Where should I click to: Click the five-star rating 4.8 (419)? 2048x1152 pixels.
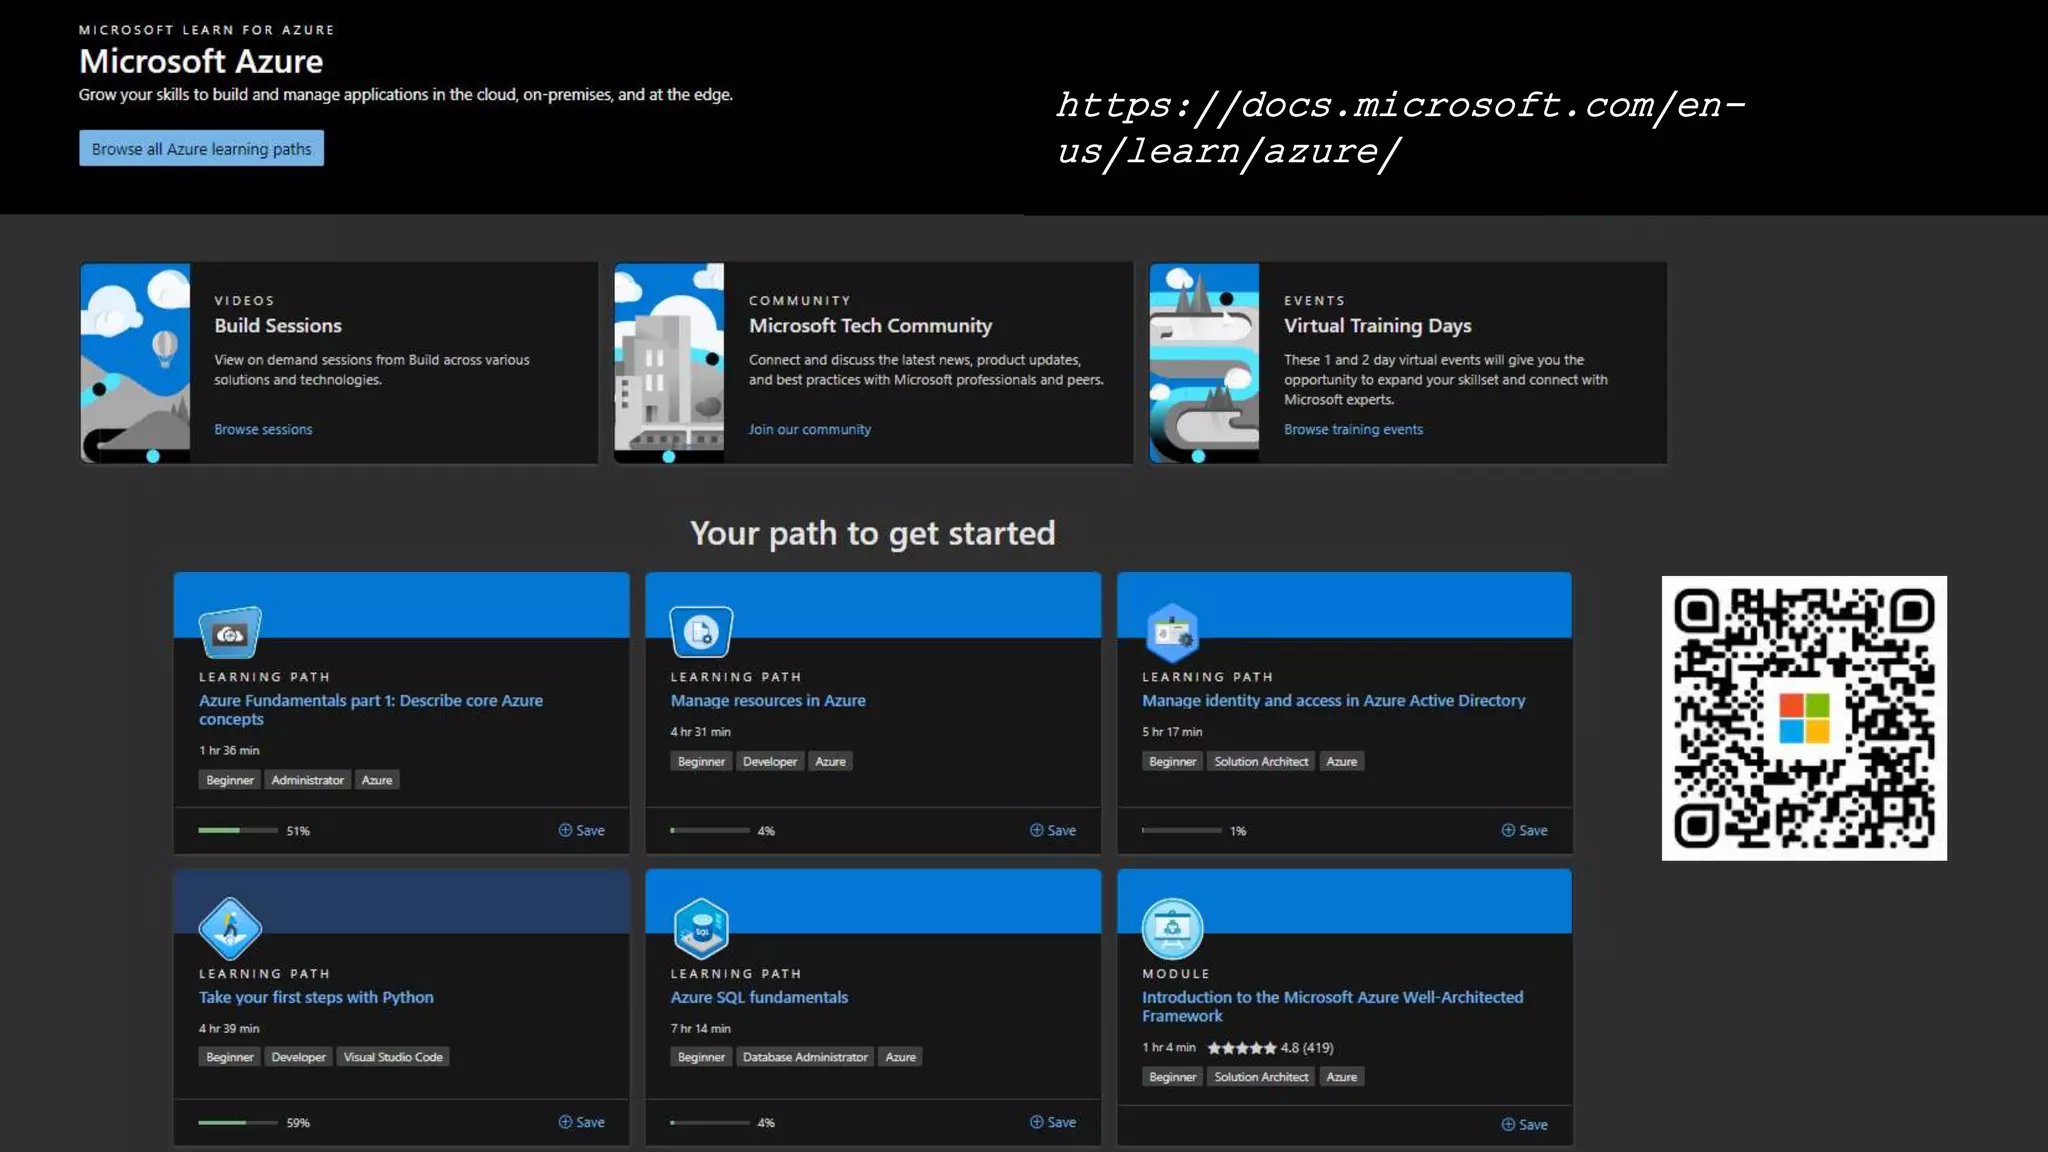coord(1270,1048)
